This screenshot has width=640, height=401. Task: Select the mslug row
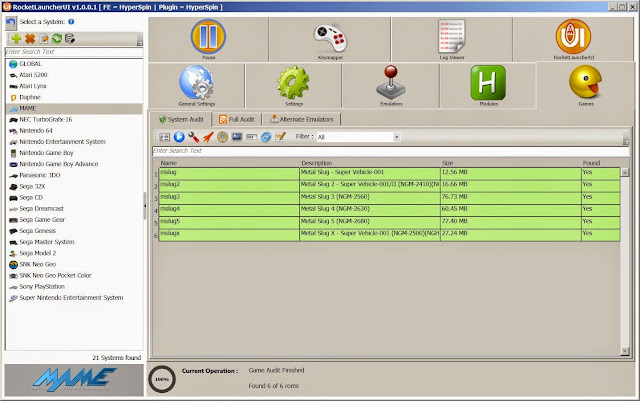point(389,174)
